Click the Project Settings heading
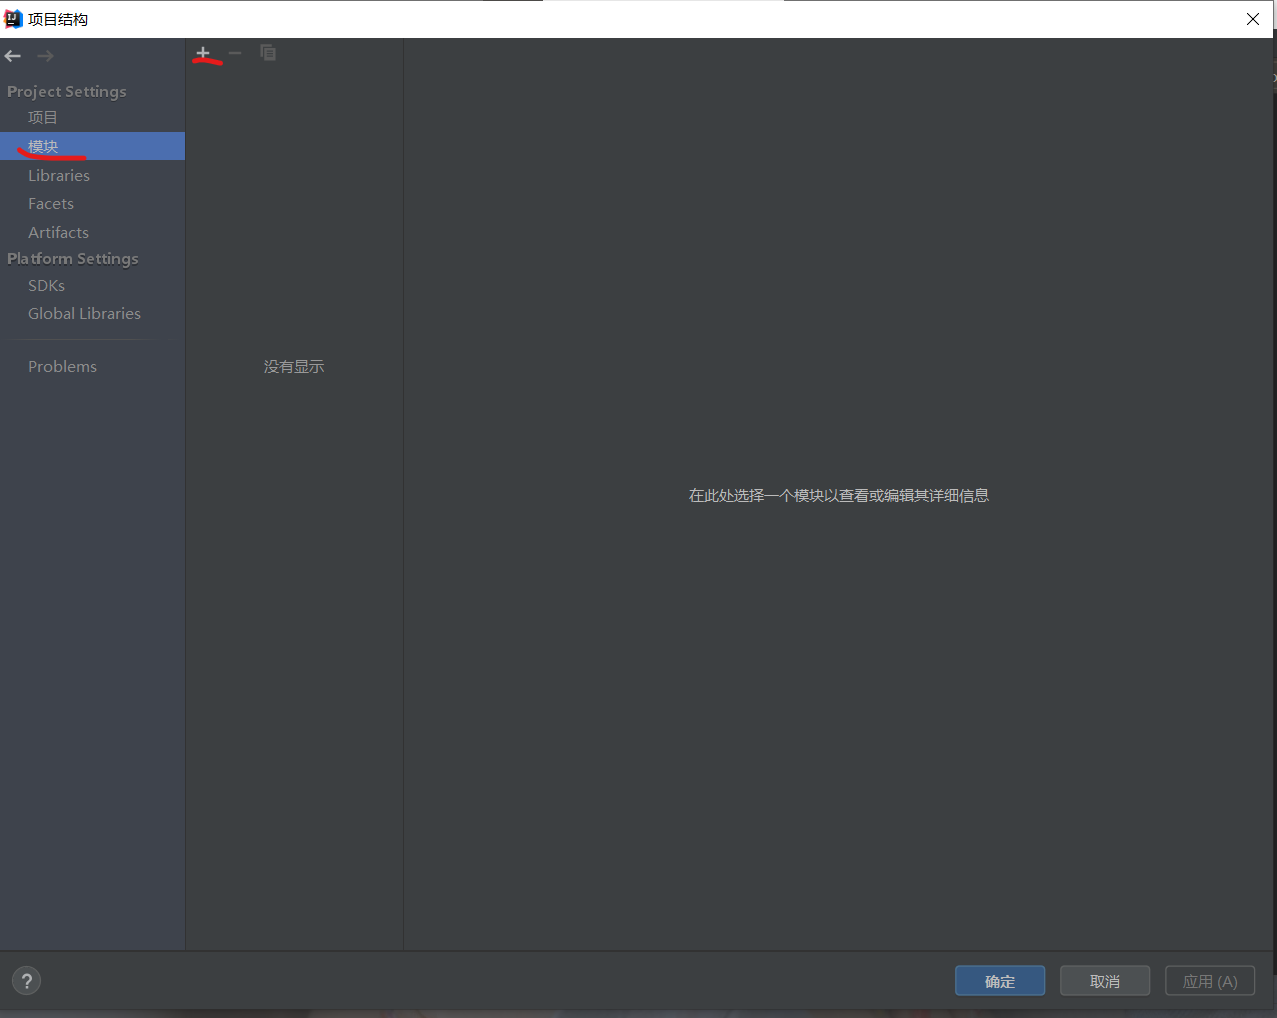This screenshot has width=1277, height=1018. coord(67,91)
